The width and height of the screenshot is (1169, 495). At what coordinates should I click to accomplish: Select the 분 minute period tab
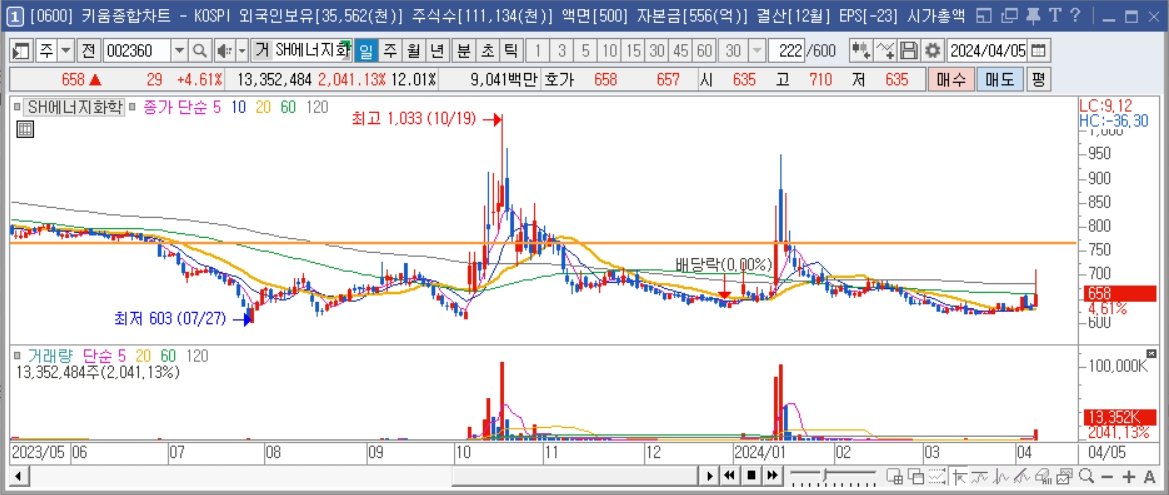click(463, 51)
